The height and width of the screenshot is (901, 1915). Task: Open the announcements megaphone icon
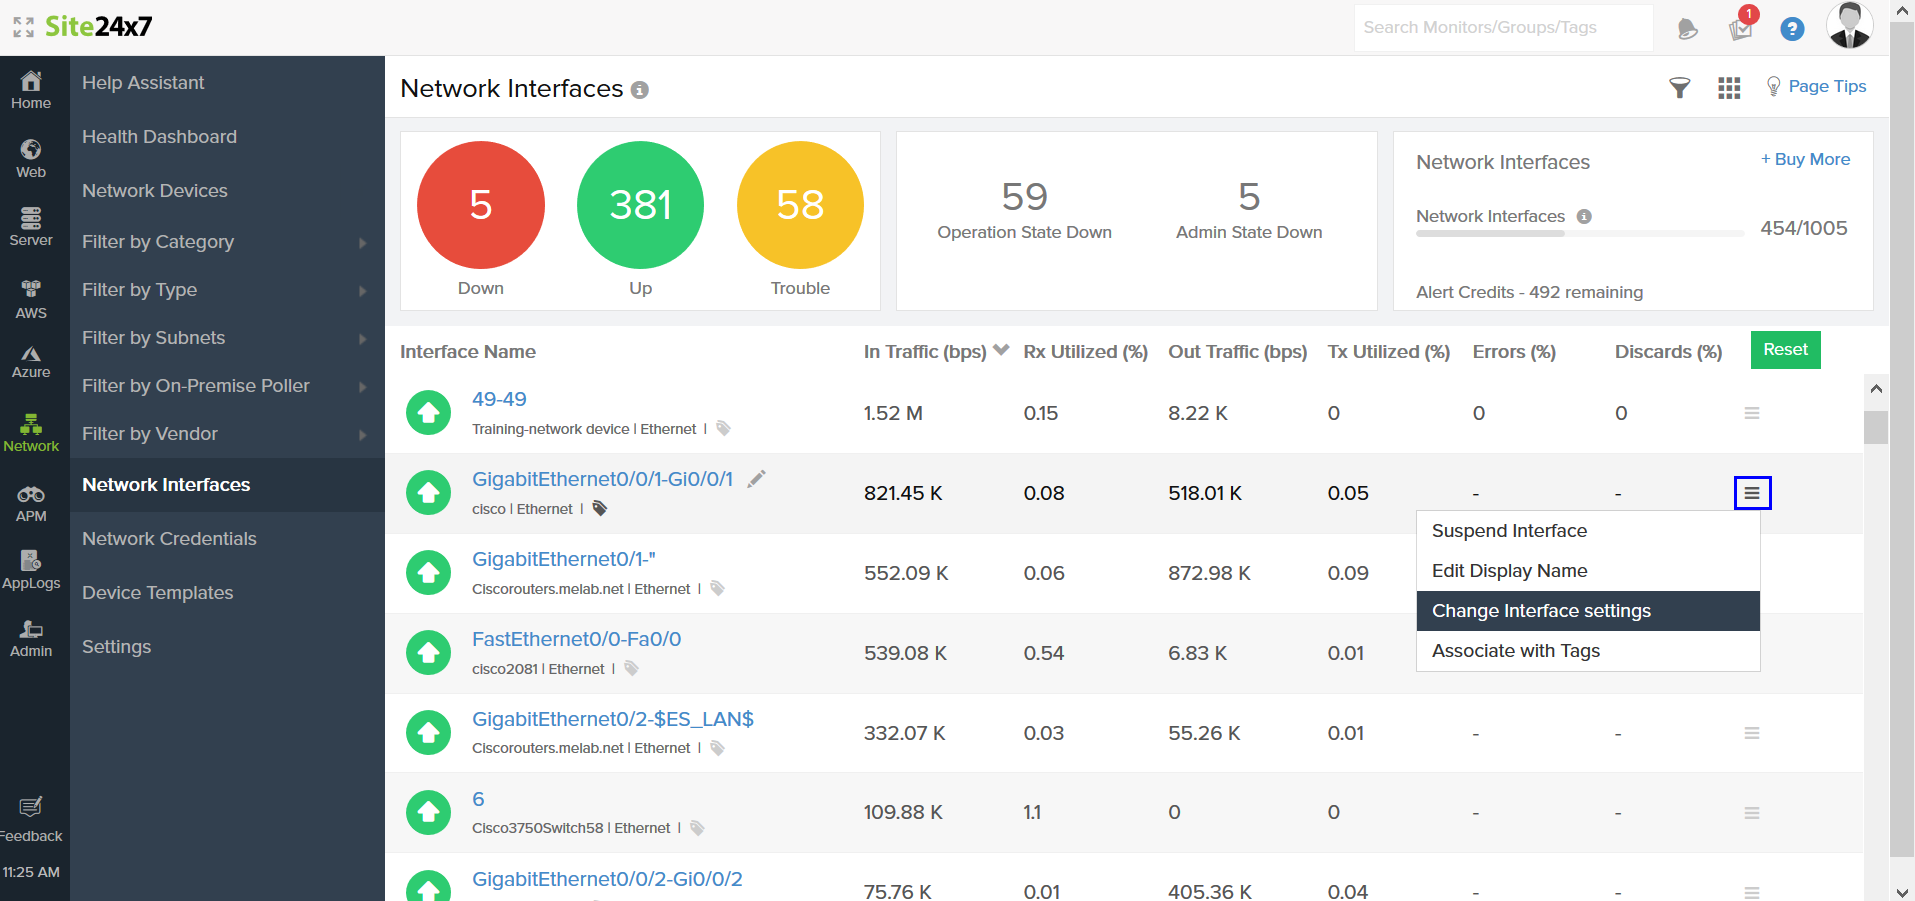[x=1688, y=29]
